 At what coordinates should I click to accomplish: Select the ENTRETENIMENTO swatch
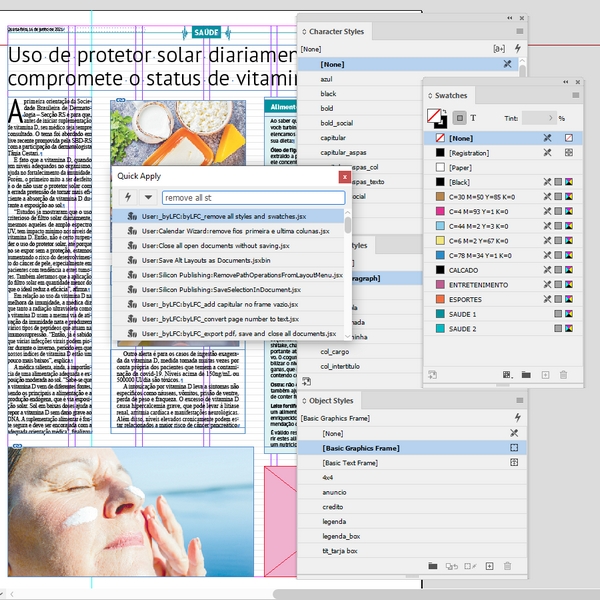(x=503, y=285)
